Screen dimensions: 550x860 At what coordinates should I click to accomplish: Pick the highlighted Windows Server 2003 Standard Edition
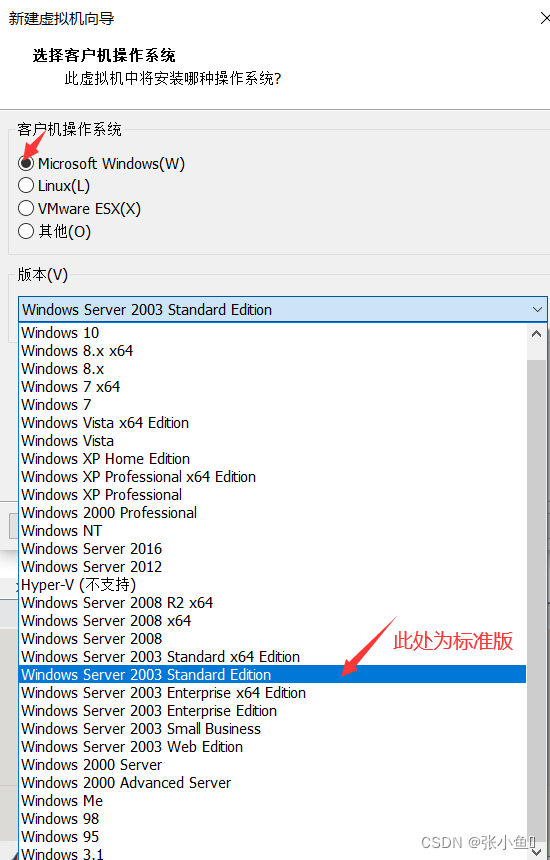tap(273, 675)
